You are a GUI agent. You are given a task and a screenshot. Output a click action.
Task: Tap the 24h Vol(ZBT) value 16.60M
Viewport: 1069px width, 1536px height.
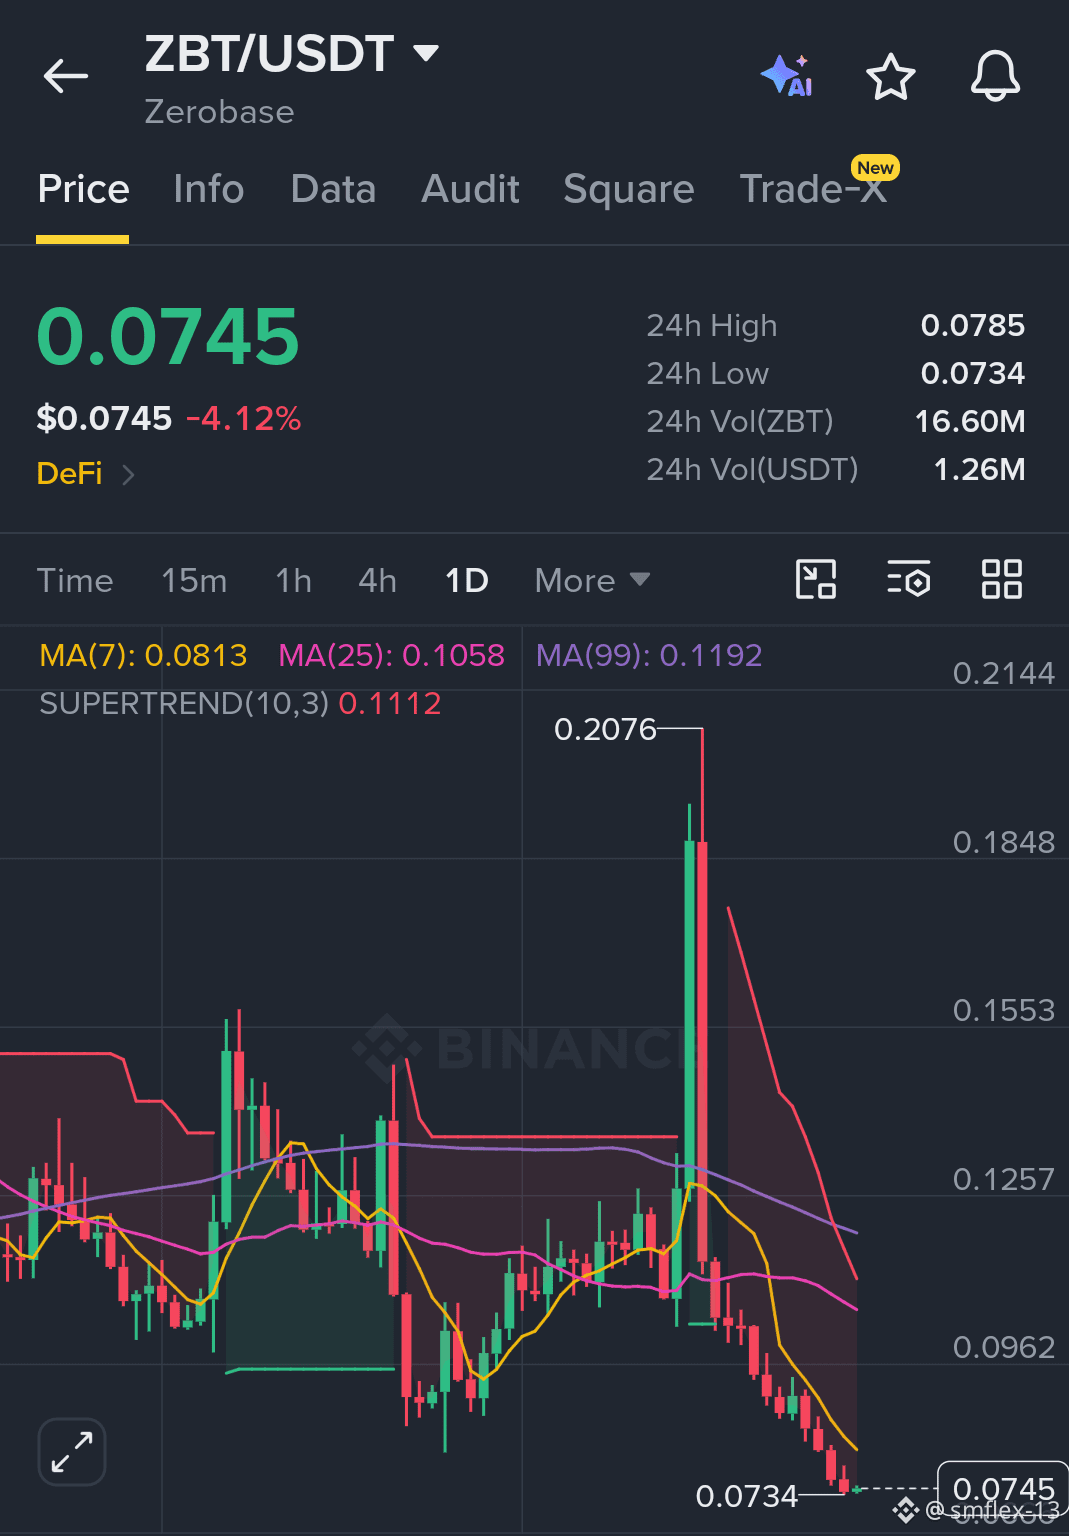click(970, 421)
